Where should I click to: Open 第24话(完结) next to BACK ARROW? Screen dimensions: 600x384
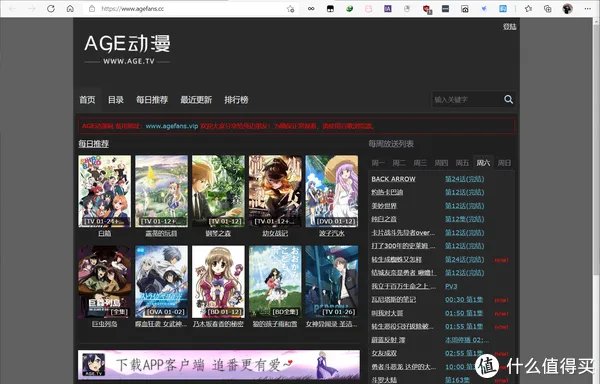[465, 179]
